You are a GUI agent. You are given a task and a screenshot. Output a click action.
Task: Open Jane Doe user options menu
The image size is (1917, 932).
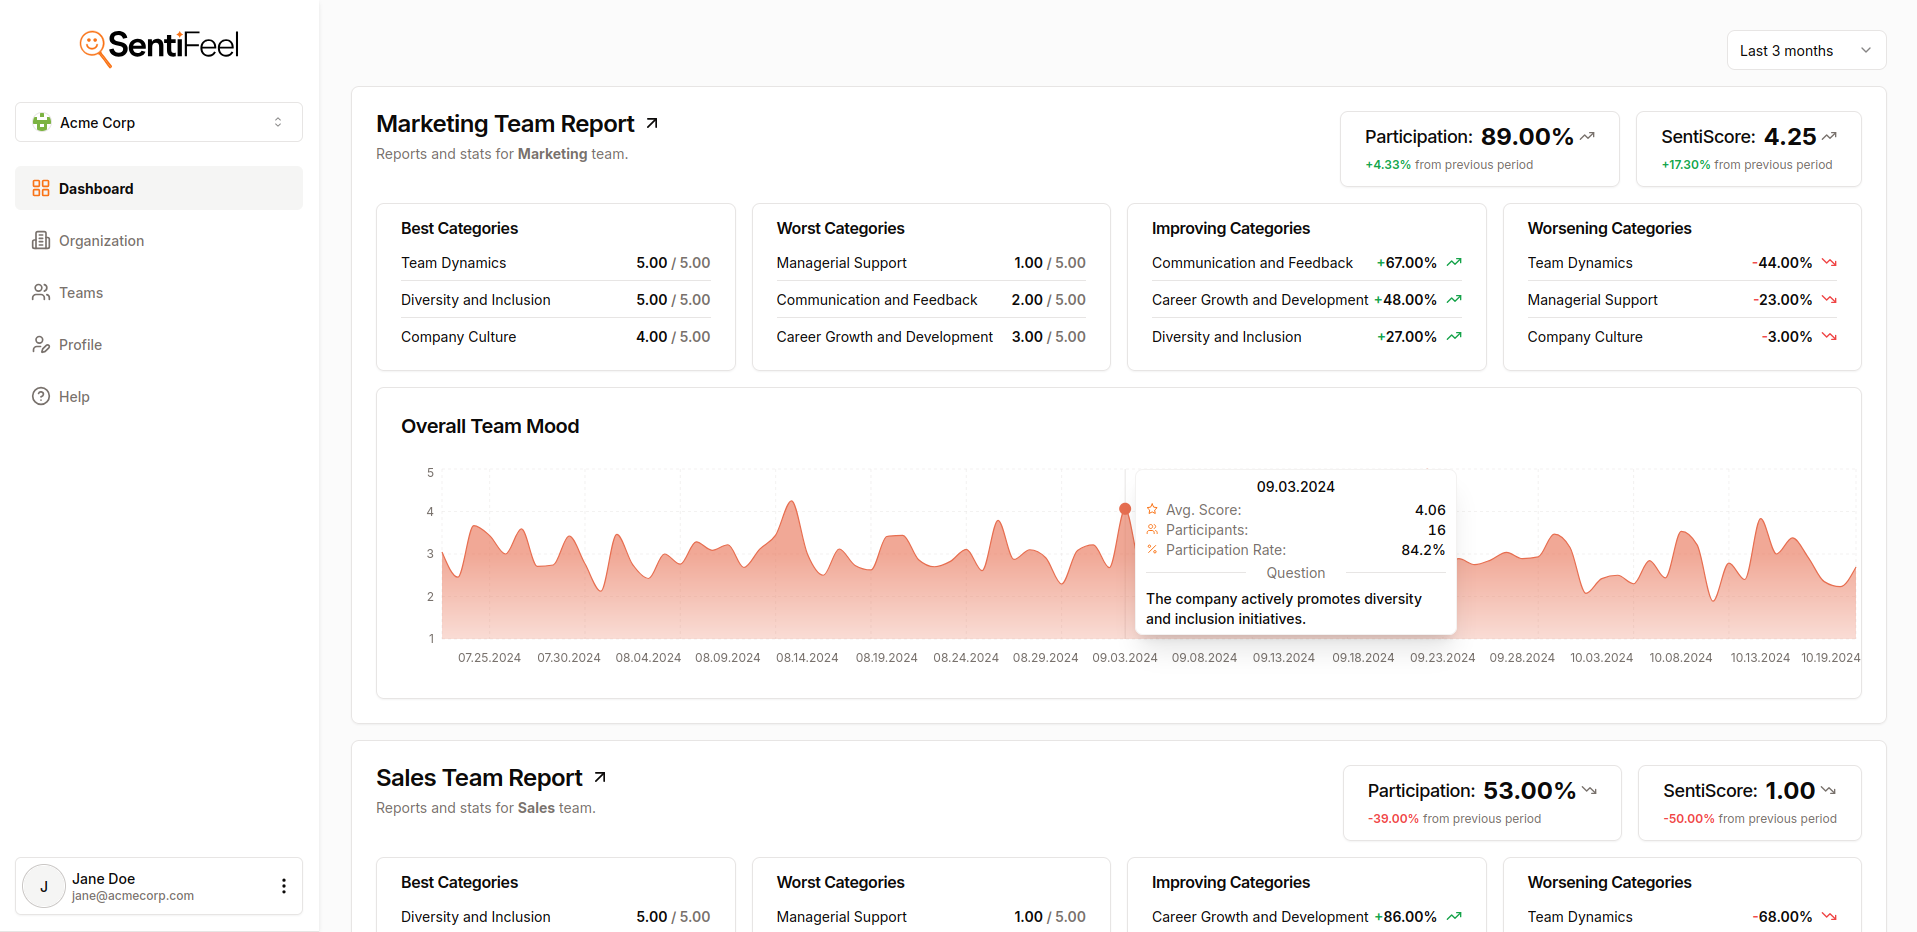tap(284, 886)
